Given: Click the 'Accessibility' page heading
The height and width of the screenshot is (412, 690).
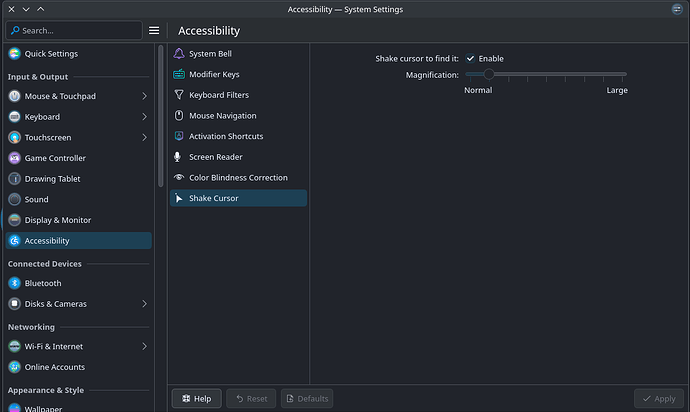Looking at the screenshot, I should (209, 31).
